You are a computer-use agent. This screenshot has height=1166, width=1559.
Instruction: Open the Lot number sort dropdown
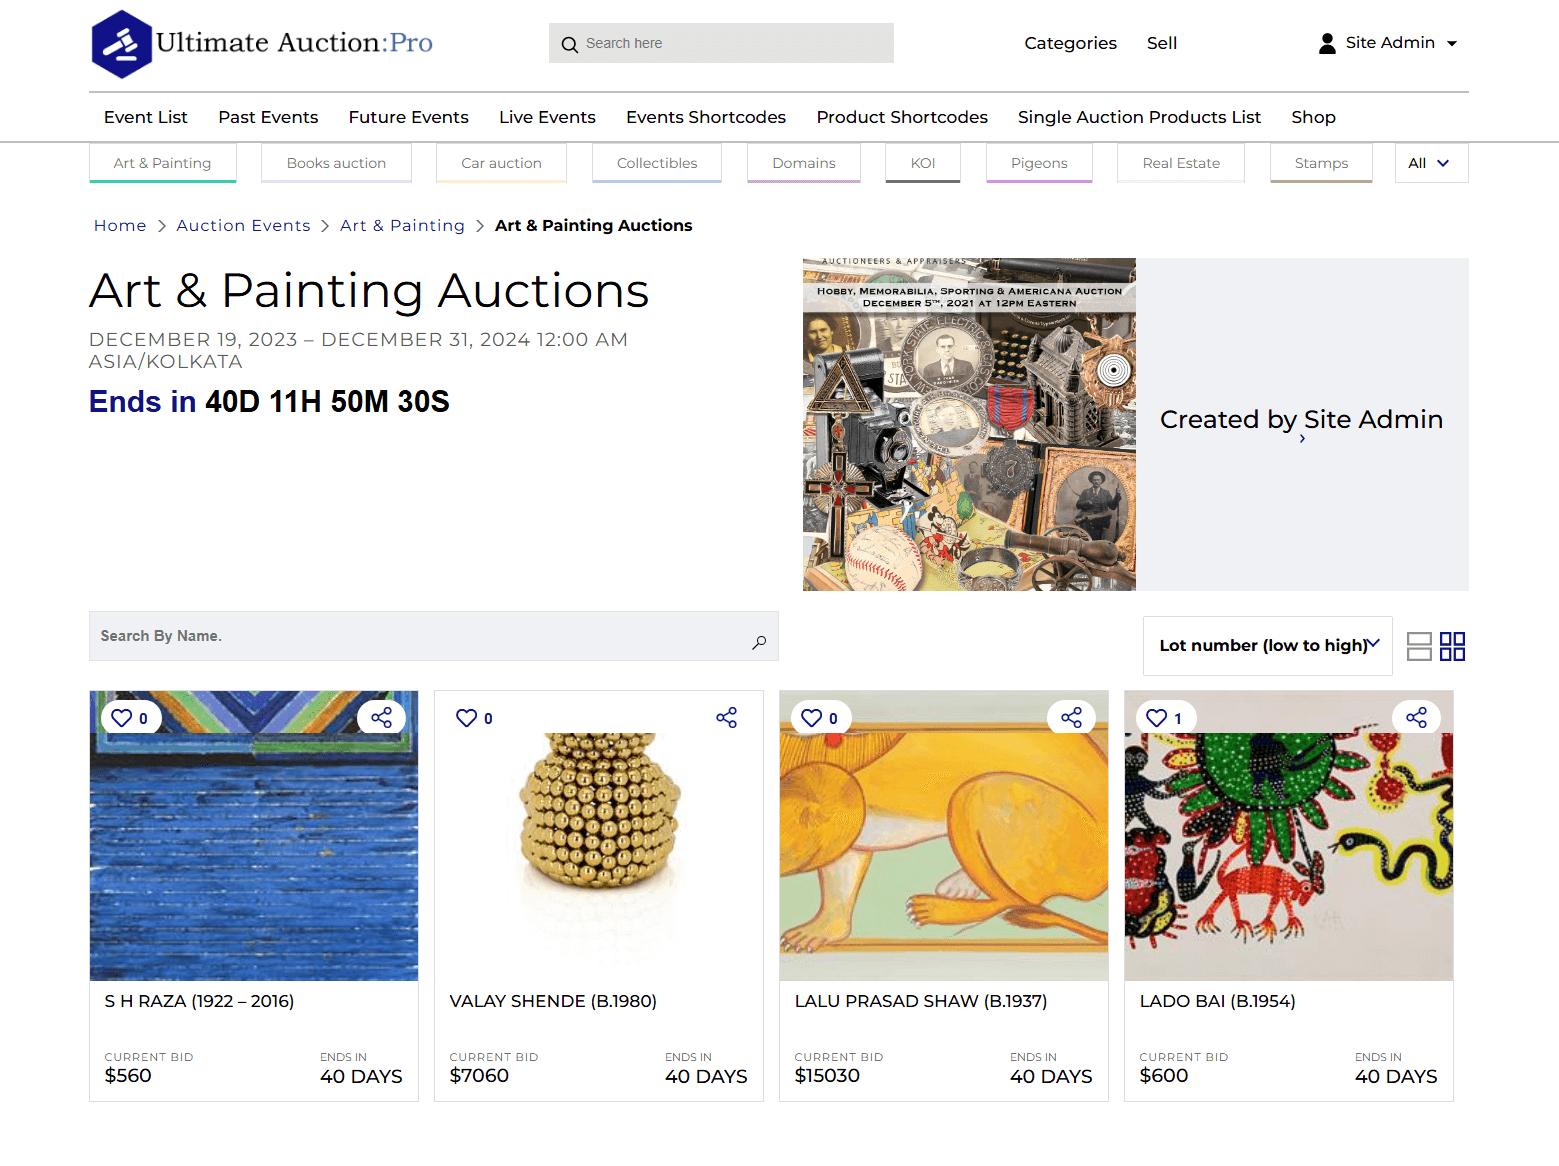click(x=1268, y=646)
